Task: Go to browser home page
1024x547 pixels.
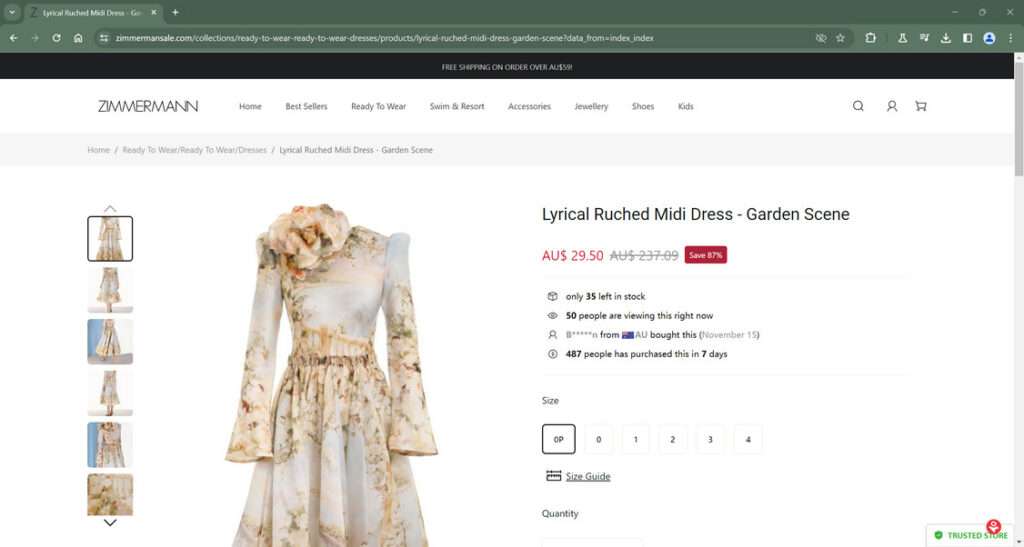Action: tap(78, 38)
